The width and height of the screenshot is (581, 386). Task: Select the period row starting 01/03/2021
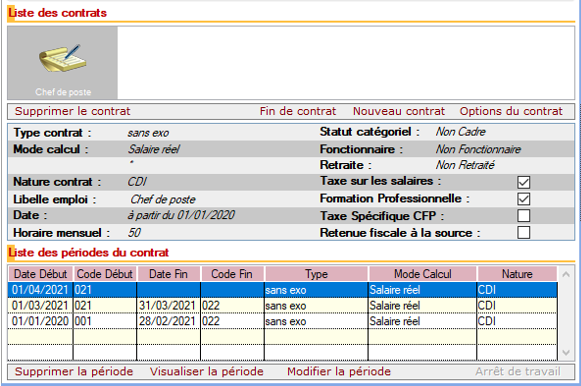pos(283,306)
